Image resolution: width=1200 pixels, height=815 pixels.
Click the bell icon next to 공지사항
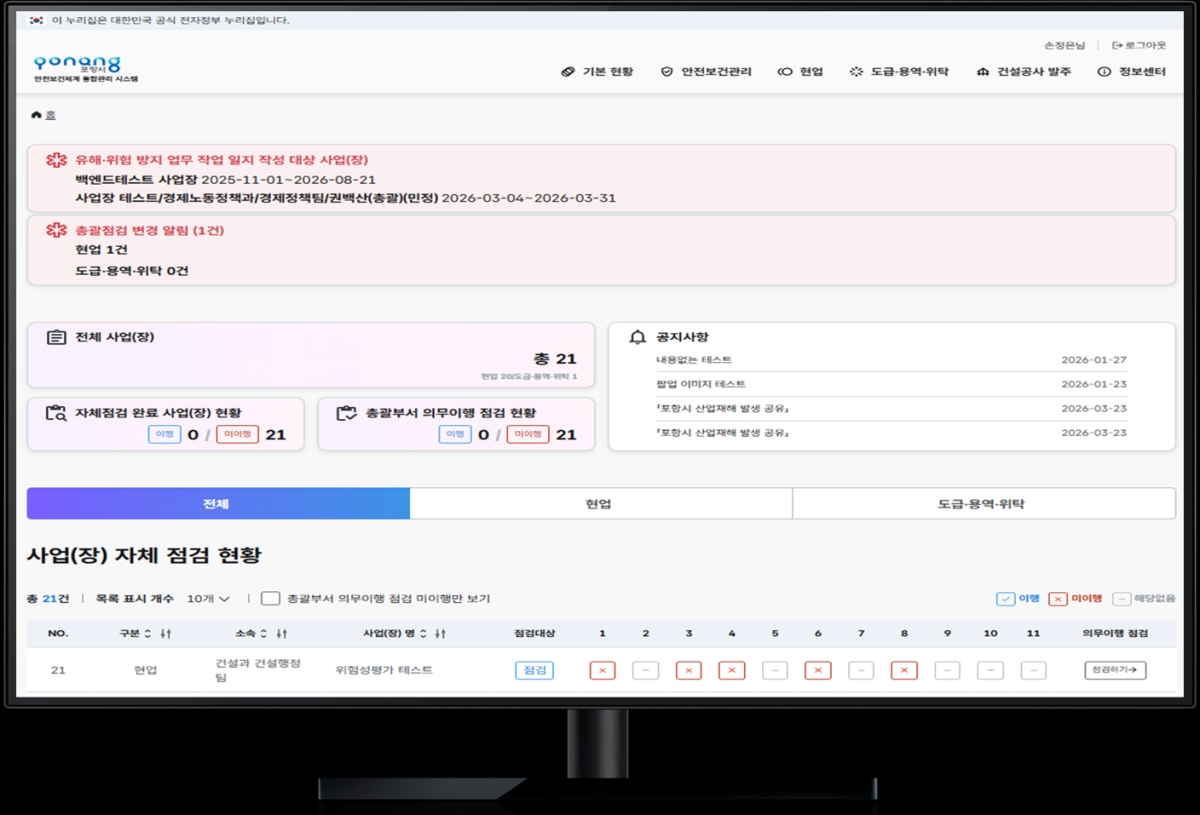637,337
